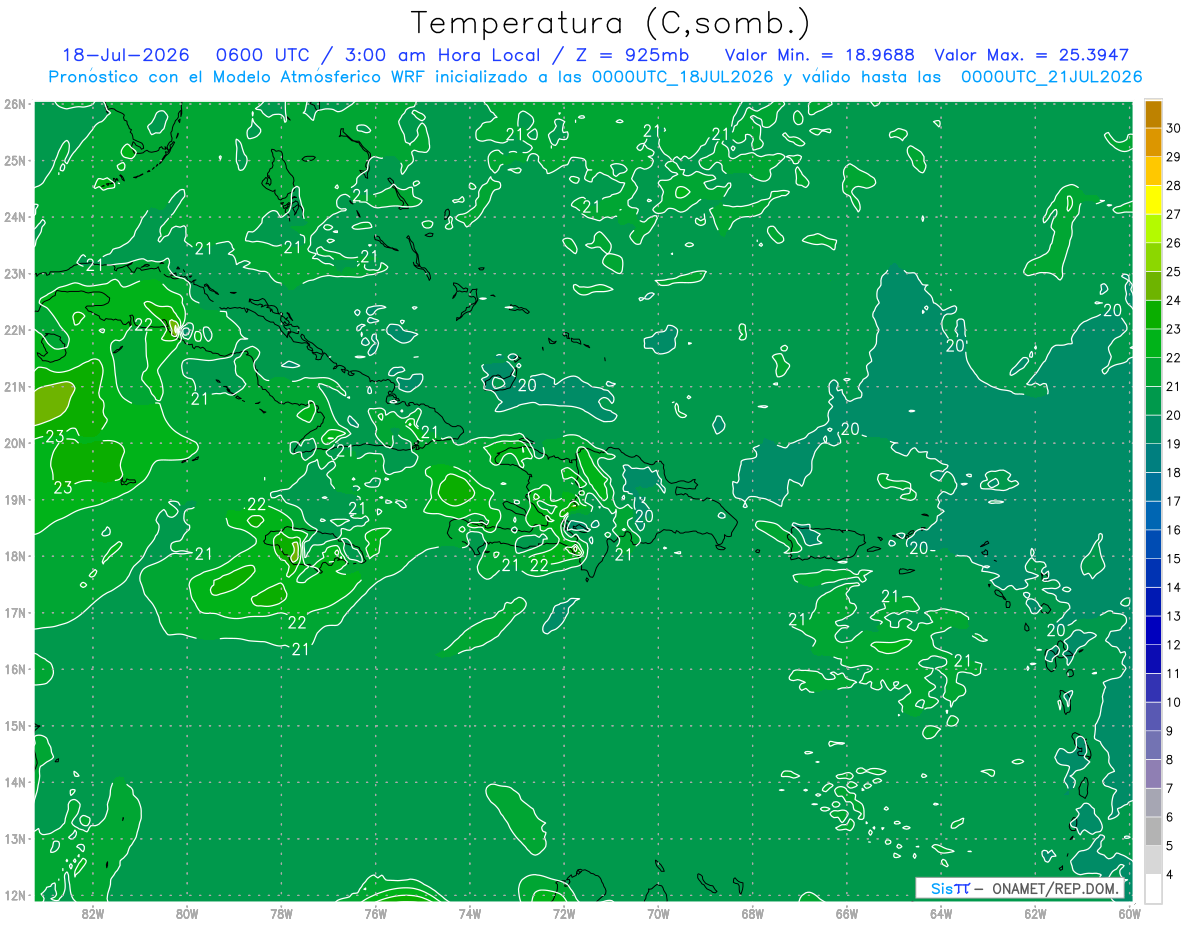Click the '13N' latitude axis label

[x=14, y=838]
